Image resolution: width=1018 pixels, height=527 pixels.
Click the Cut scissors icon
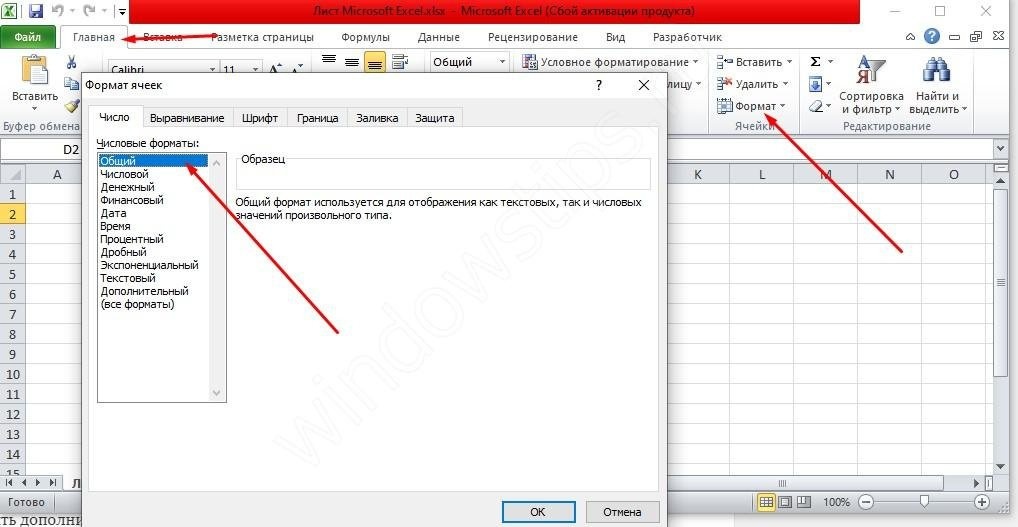pyautogui.click(x=72, y=62)
